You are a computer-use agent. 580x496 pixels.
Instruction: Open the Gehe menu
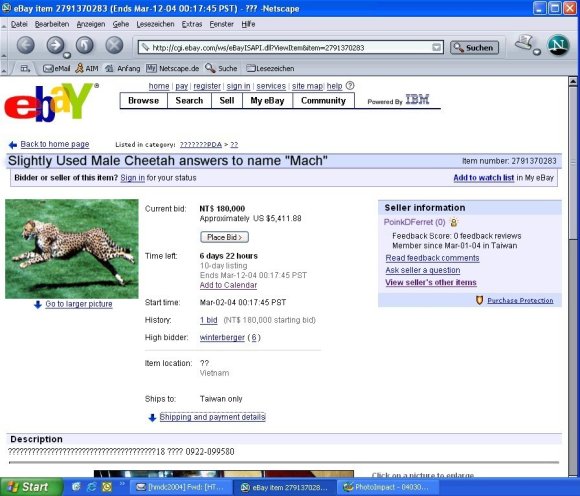(121, 24)
